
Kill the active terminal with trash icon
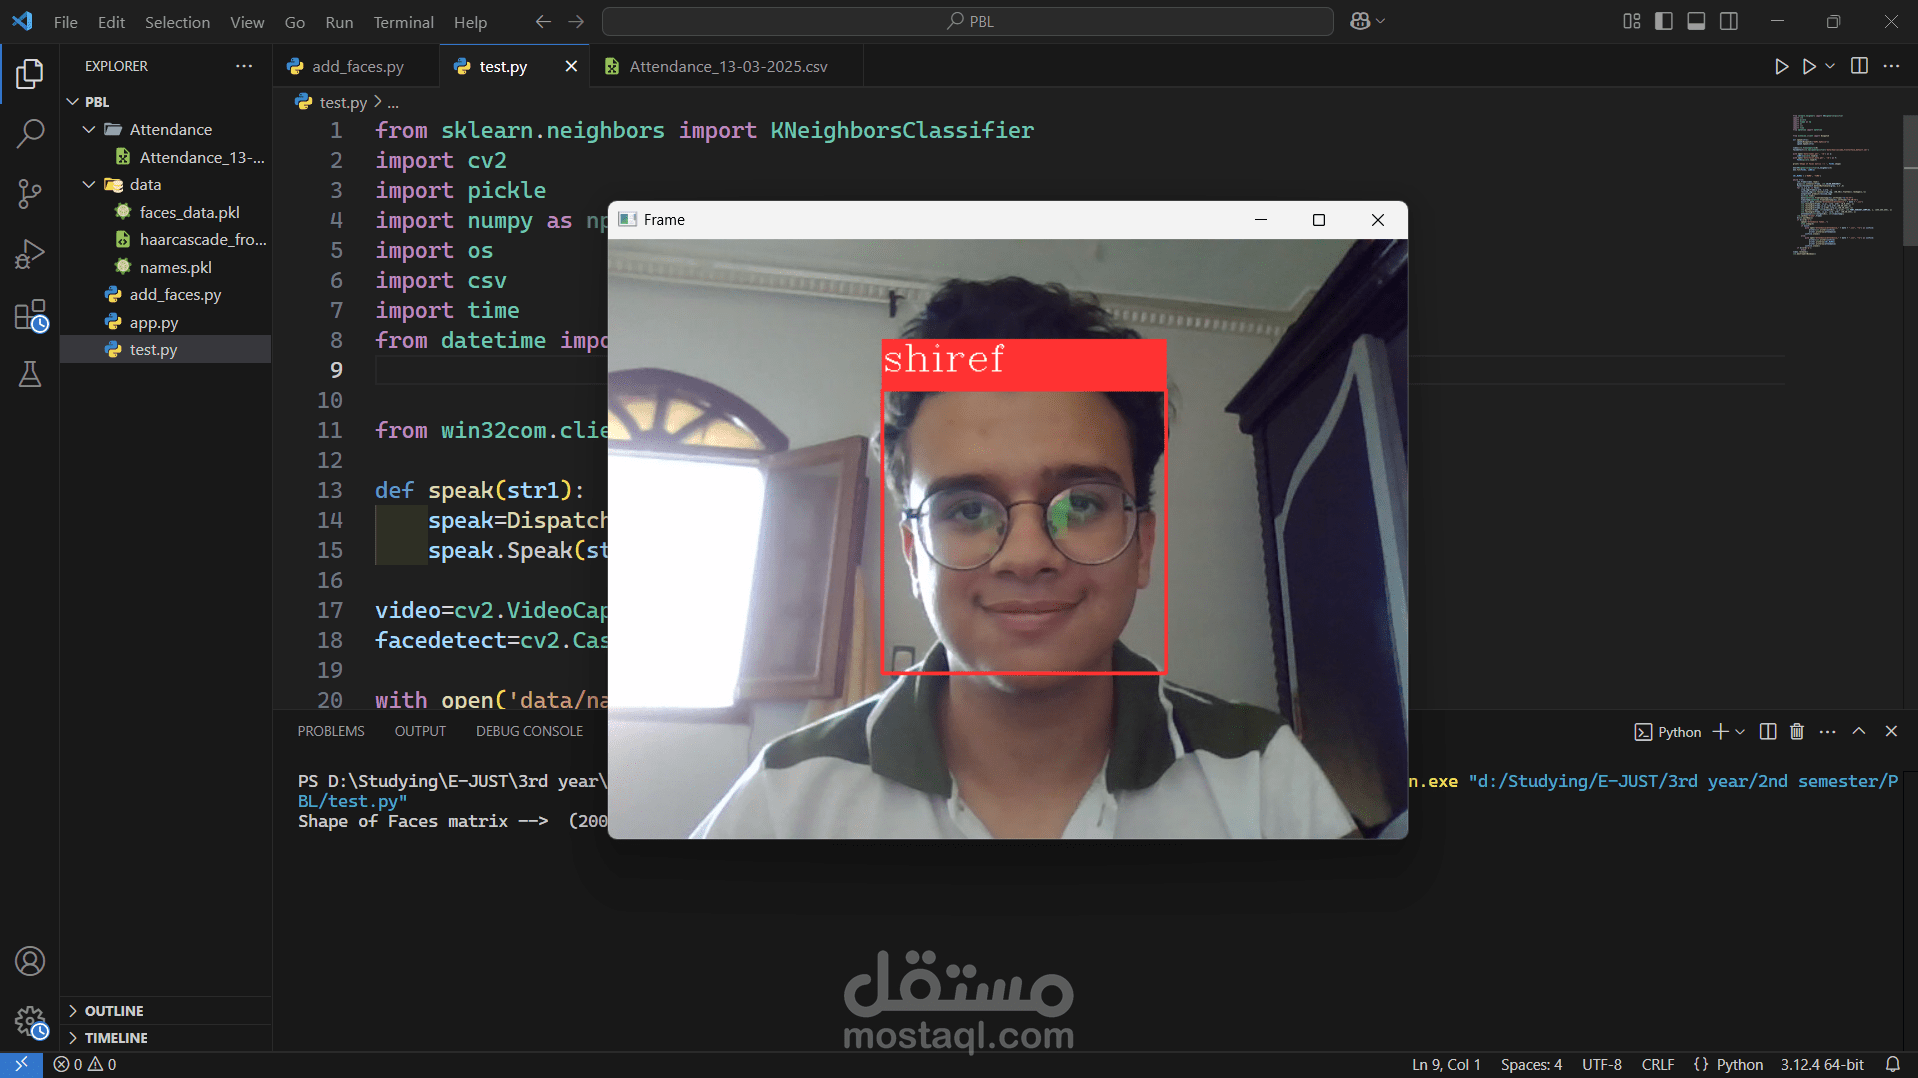coord(1795,731)
